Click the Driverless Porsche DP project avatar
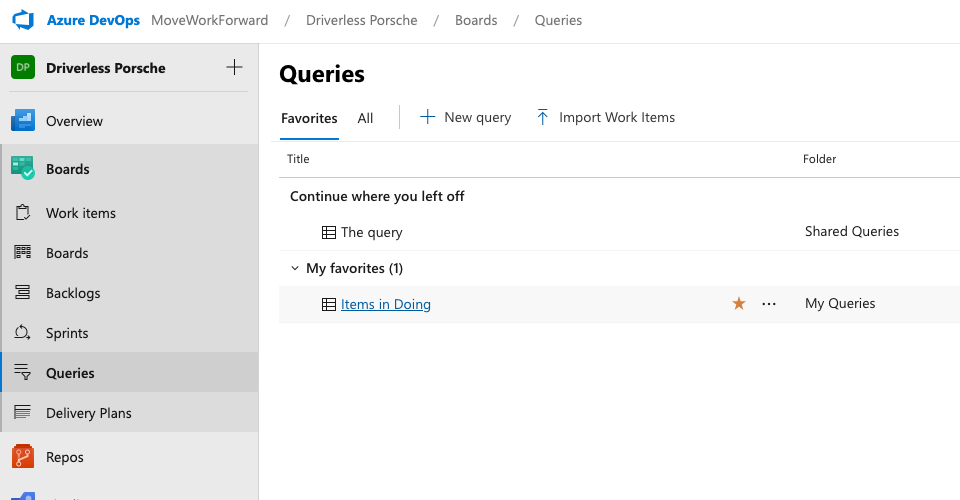 click(x=23, y=68)
